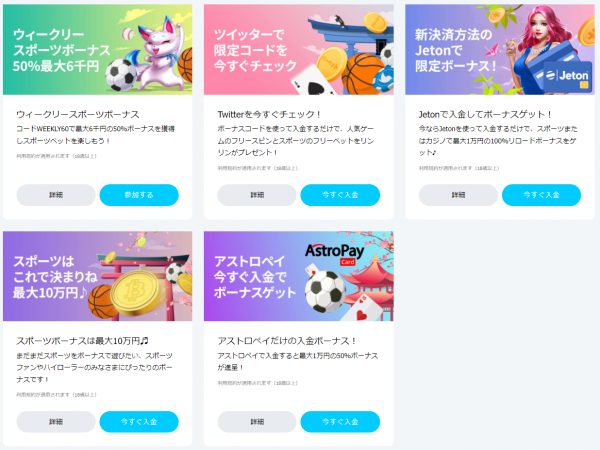
Task: Click the Twitterを今すぐチェック card title
Action: pyautogui.click(x=269, y=114)
